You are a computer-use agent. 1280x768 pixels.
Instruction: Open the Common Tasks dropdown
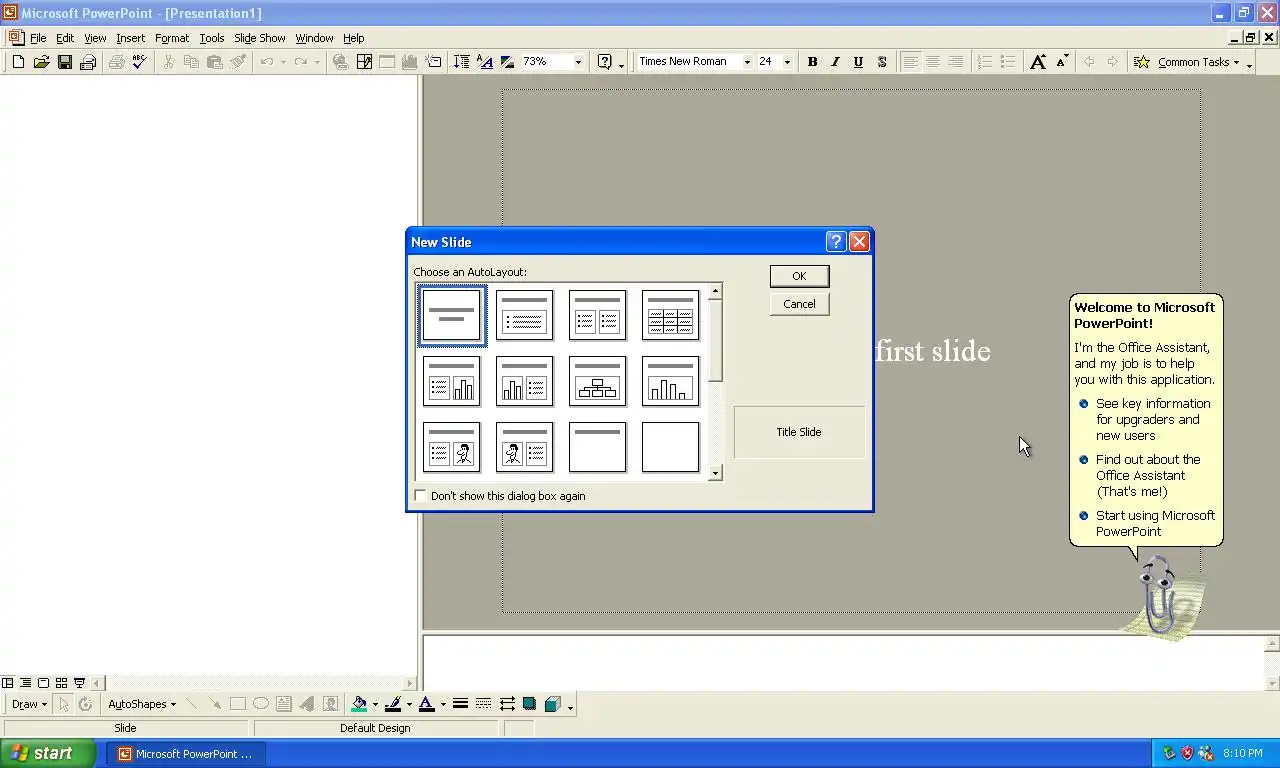coord(1198,62)
